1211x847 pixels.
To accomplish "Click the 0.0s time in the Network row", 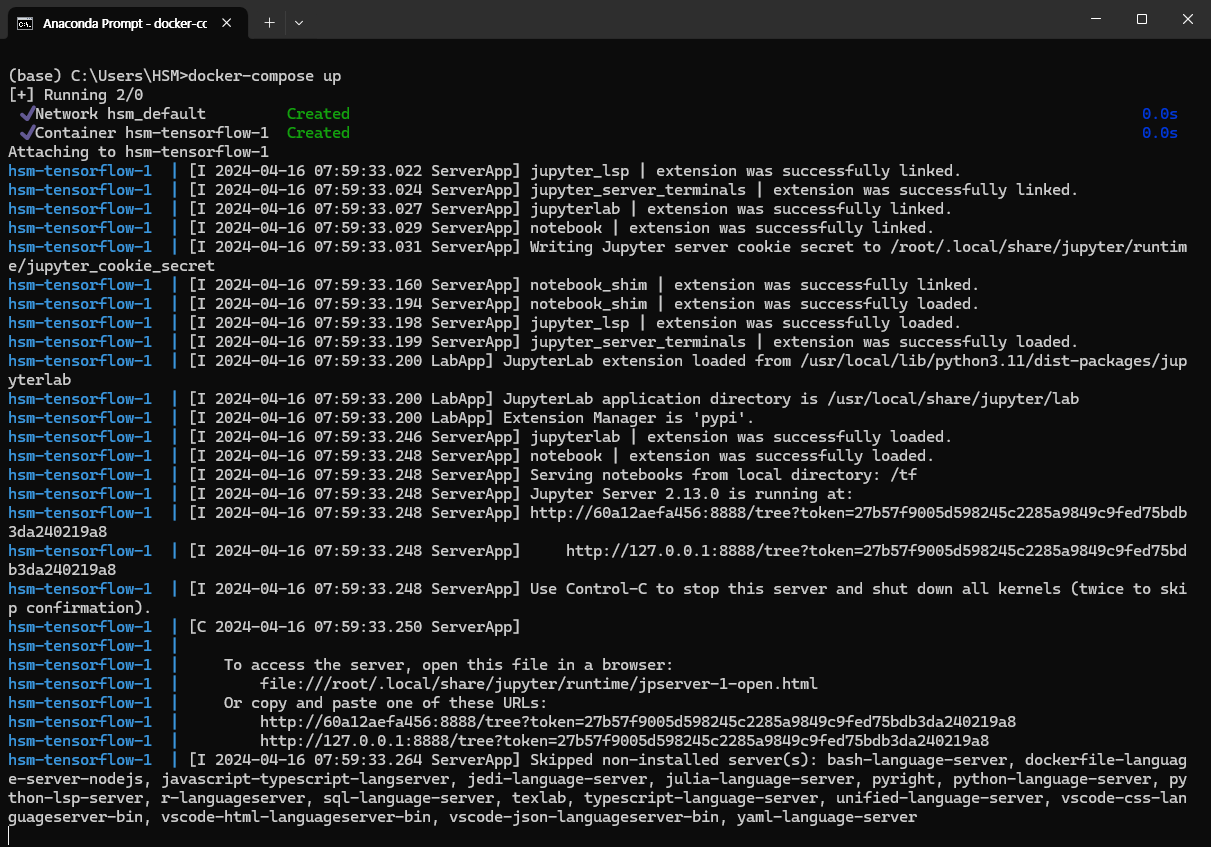I will click(1160, 114).
